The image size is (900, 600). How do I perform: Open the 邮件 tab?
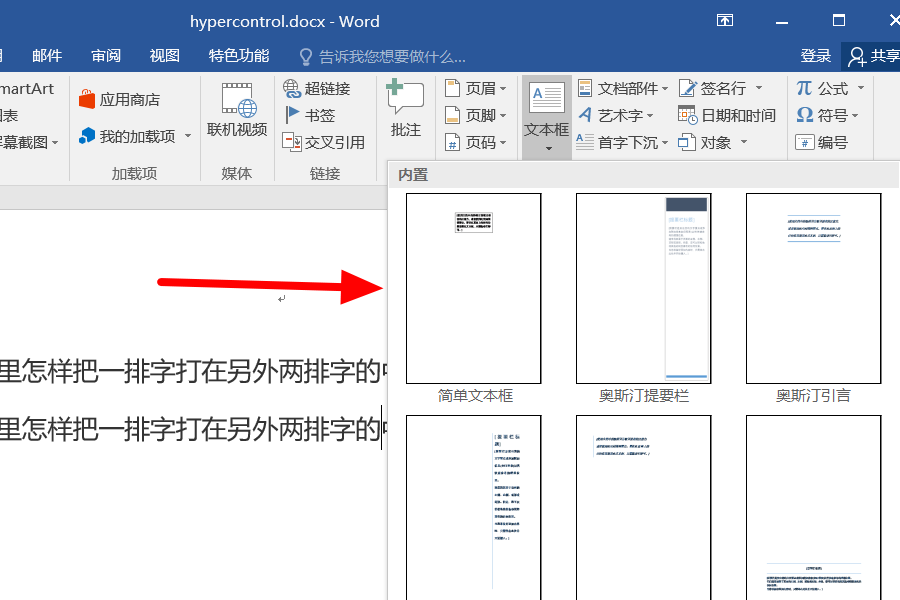tap(47, 56)
